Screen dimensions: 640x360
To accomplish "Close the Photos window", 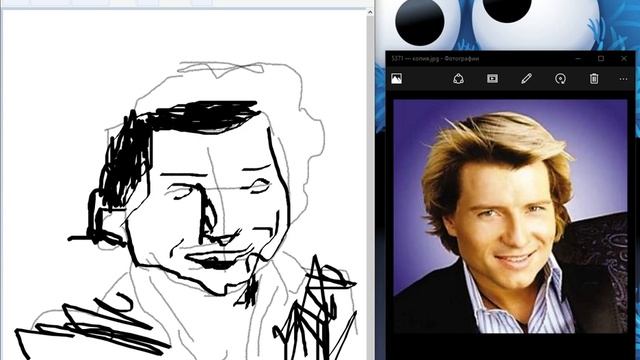I will [x=624, y=59].
